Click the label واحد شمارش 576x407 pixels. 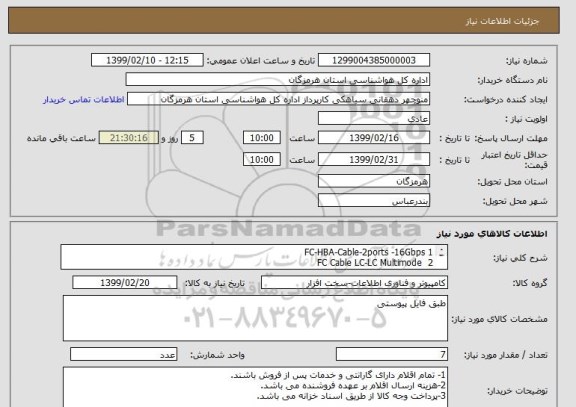click(217, 355)
